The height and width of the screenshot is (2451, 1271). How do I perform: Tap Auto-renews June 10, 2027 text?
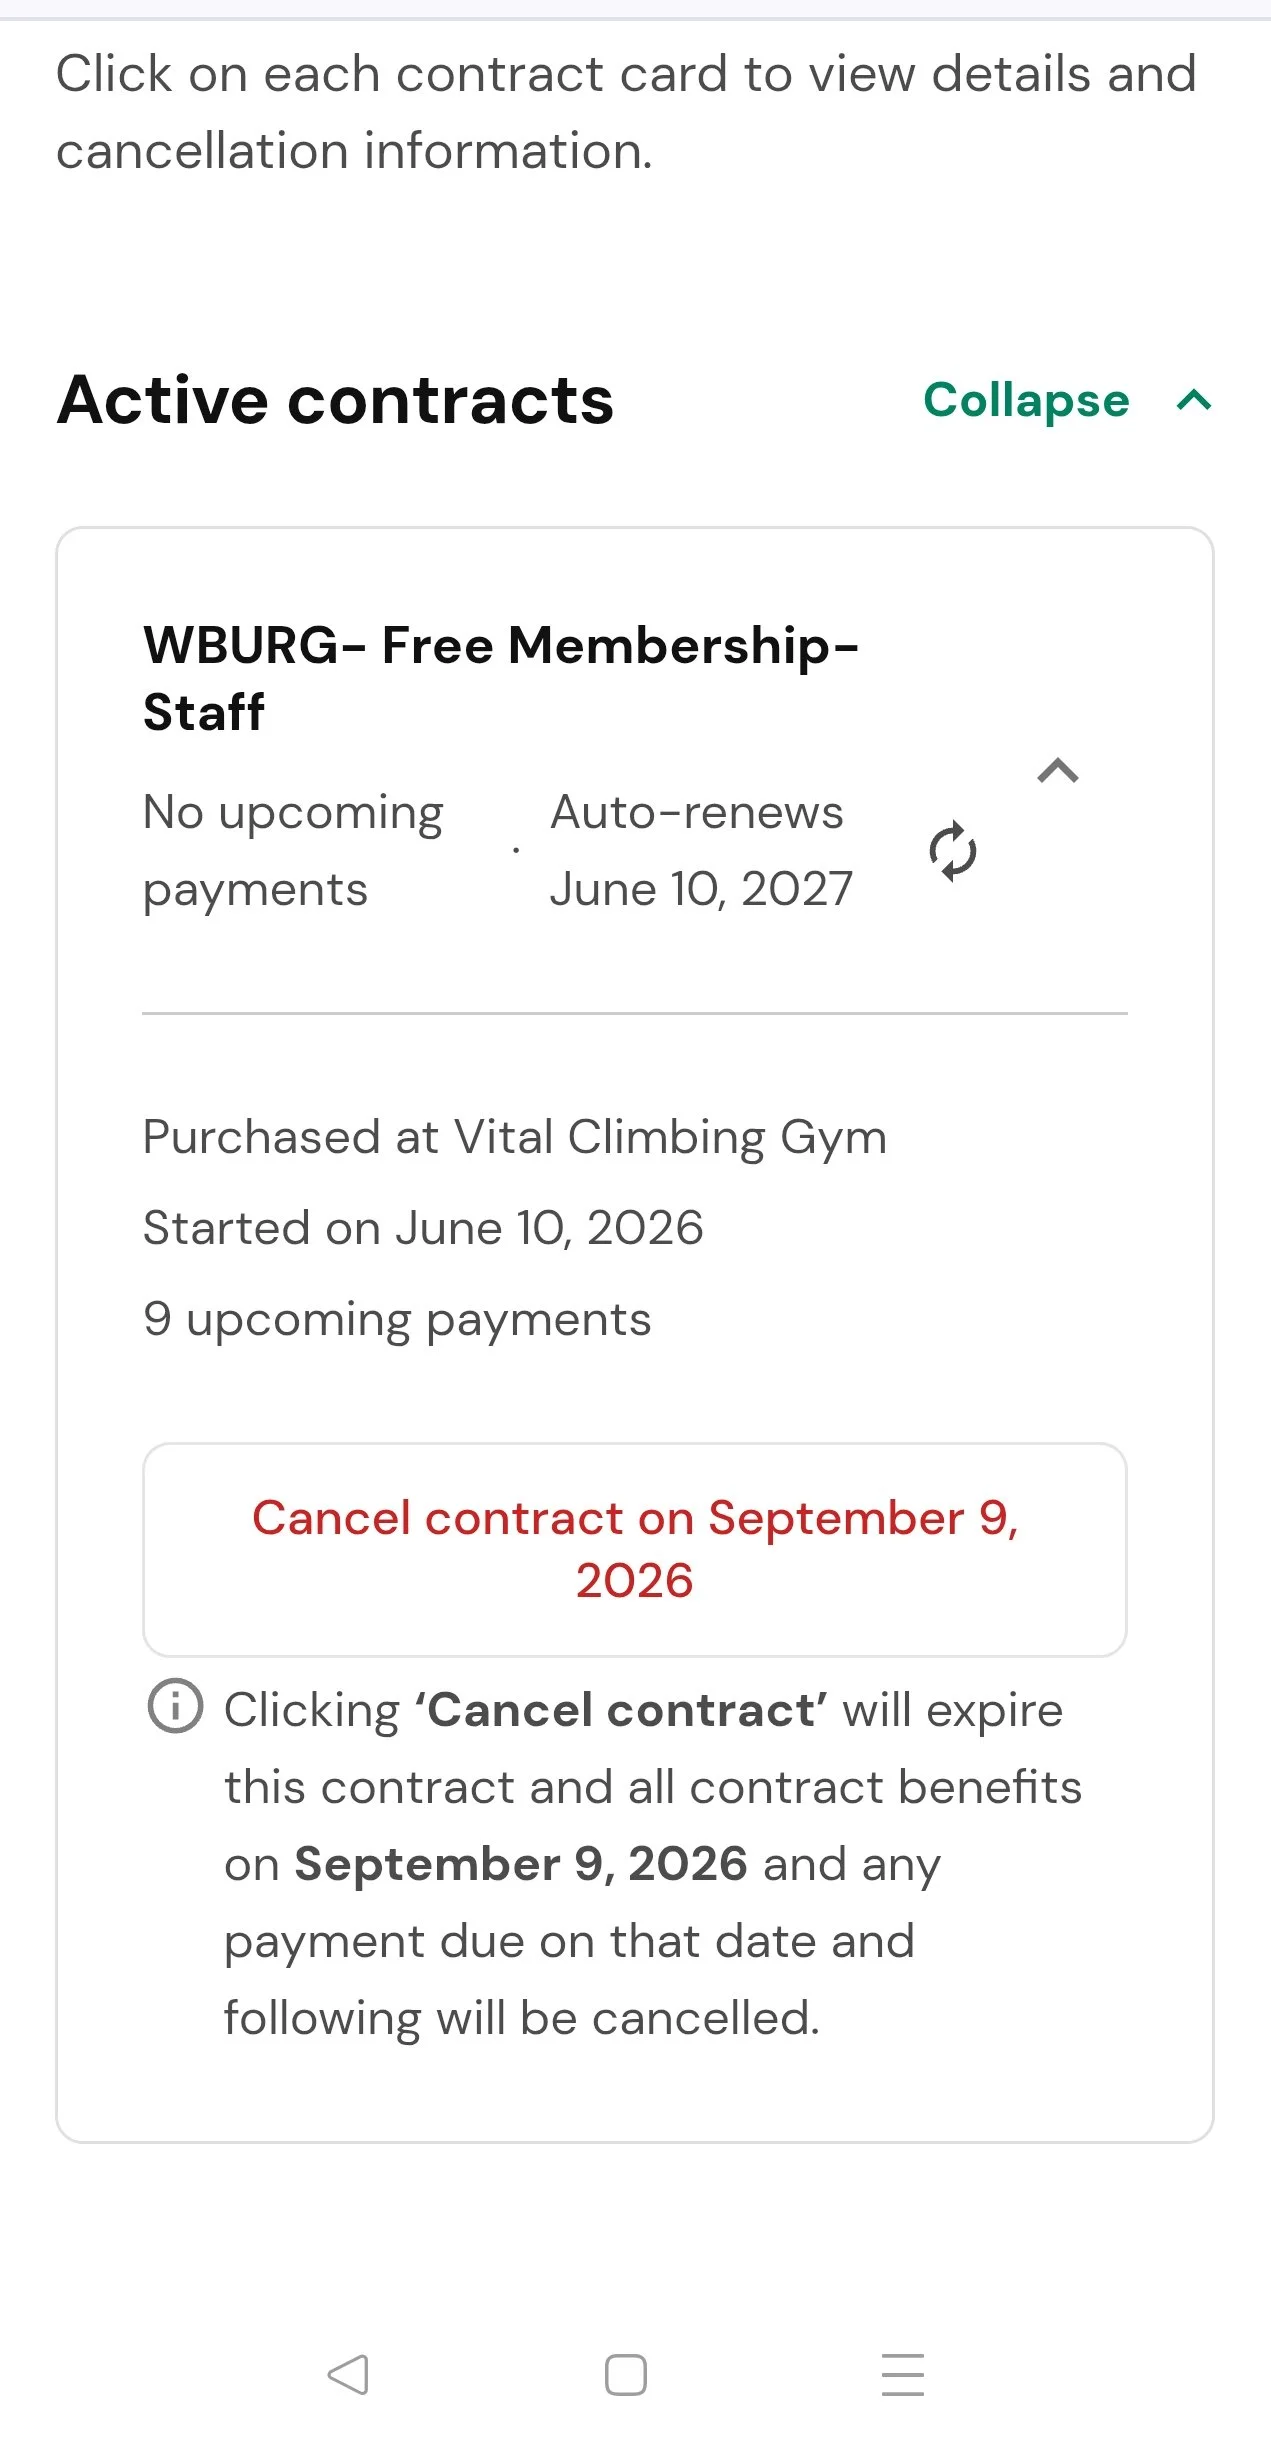(701, 851)
